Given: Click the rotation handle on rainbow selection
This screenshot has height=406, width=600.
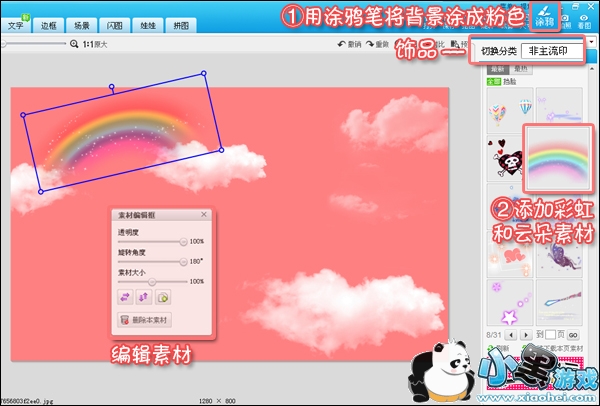Looking at the screenshot, I should 111,87.
